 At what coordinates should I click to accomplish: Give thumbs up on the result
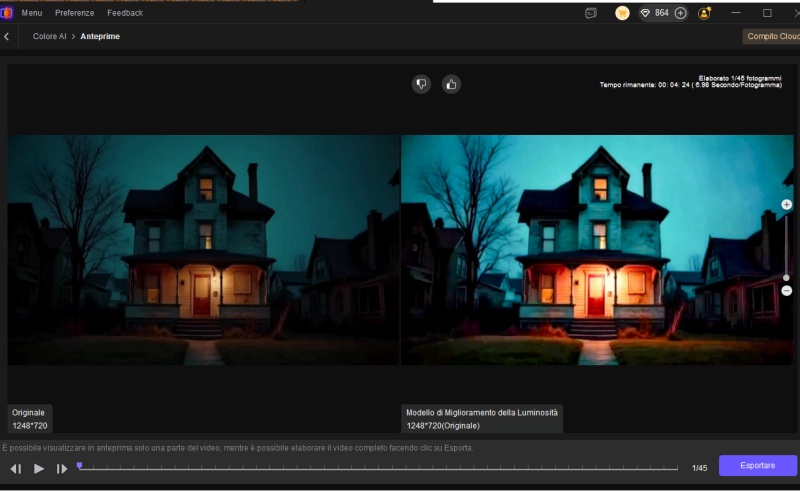(x=452, y=84)
